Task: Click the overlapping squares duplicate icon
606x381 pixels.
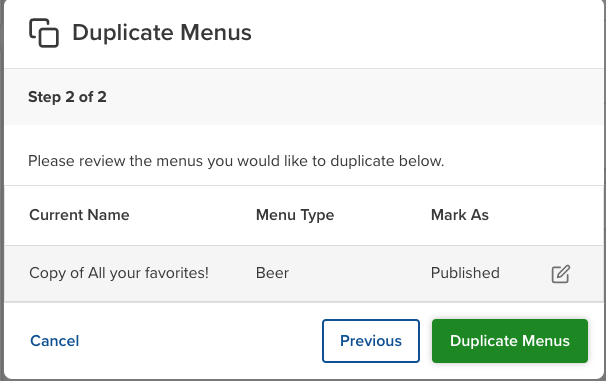Action: point(44,33)
